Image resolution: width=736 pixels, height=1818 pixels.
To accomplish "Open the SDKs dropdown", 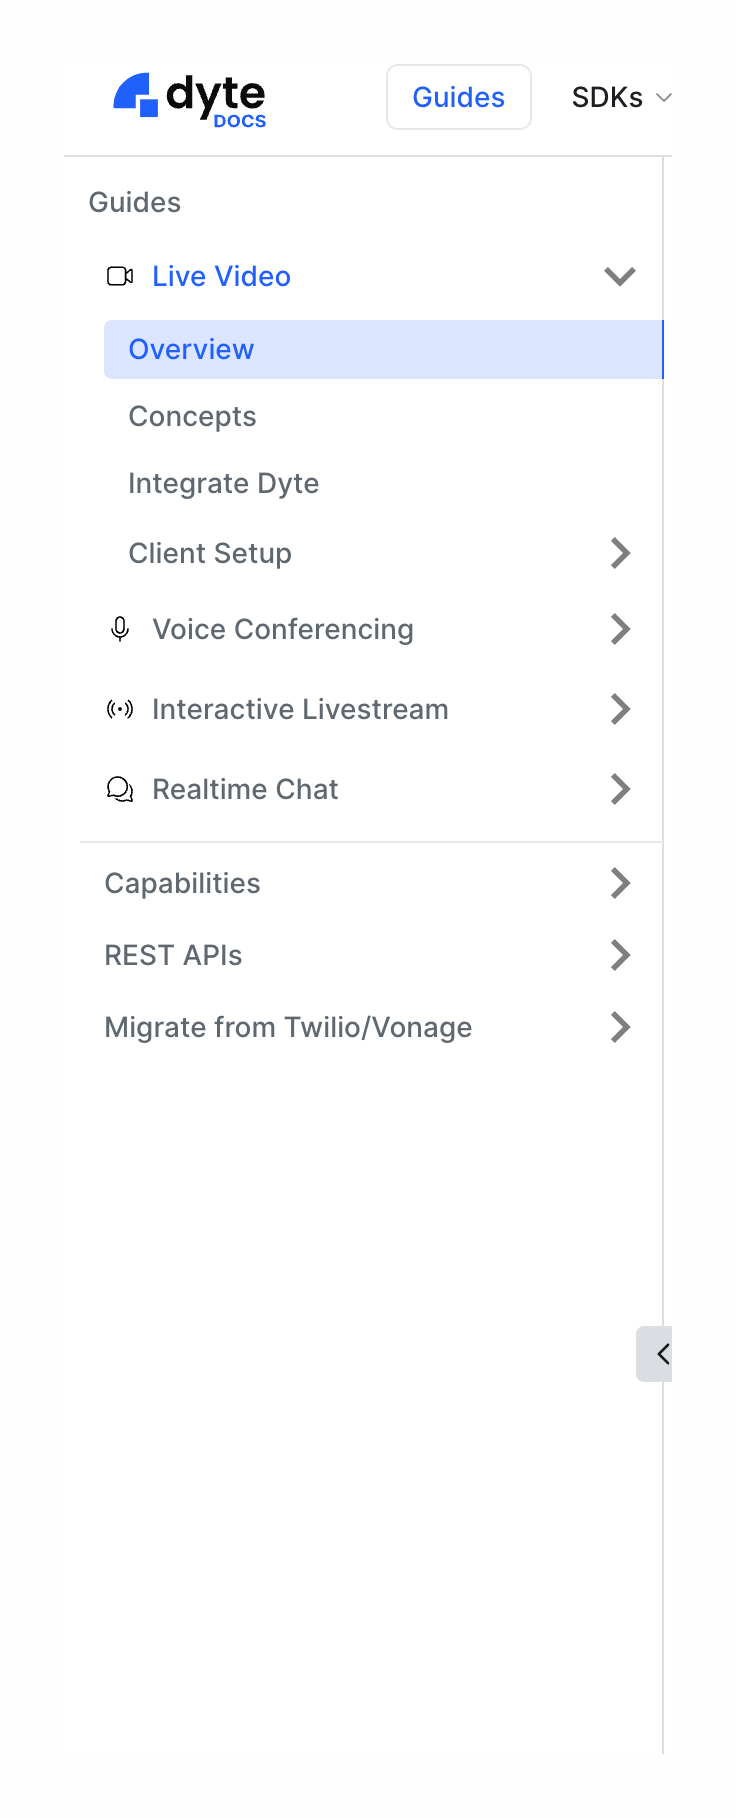I will tap(620, 96).
